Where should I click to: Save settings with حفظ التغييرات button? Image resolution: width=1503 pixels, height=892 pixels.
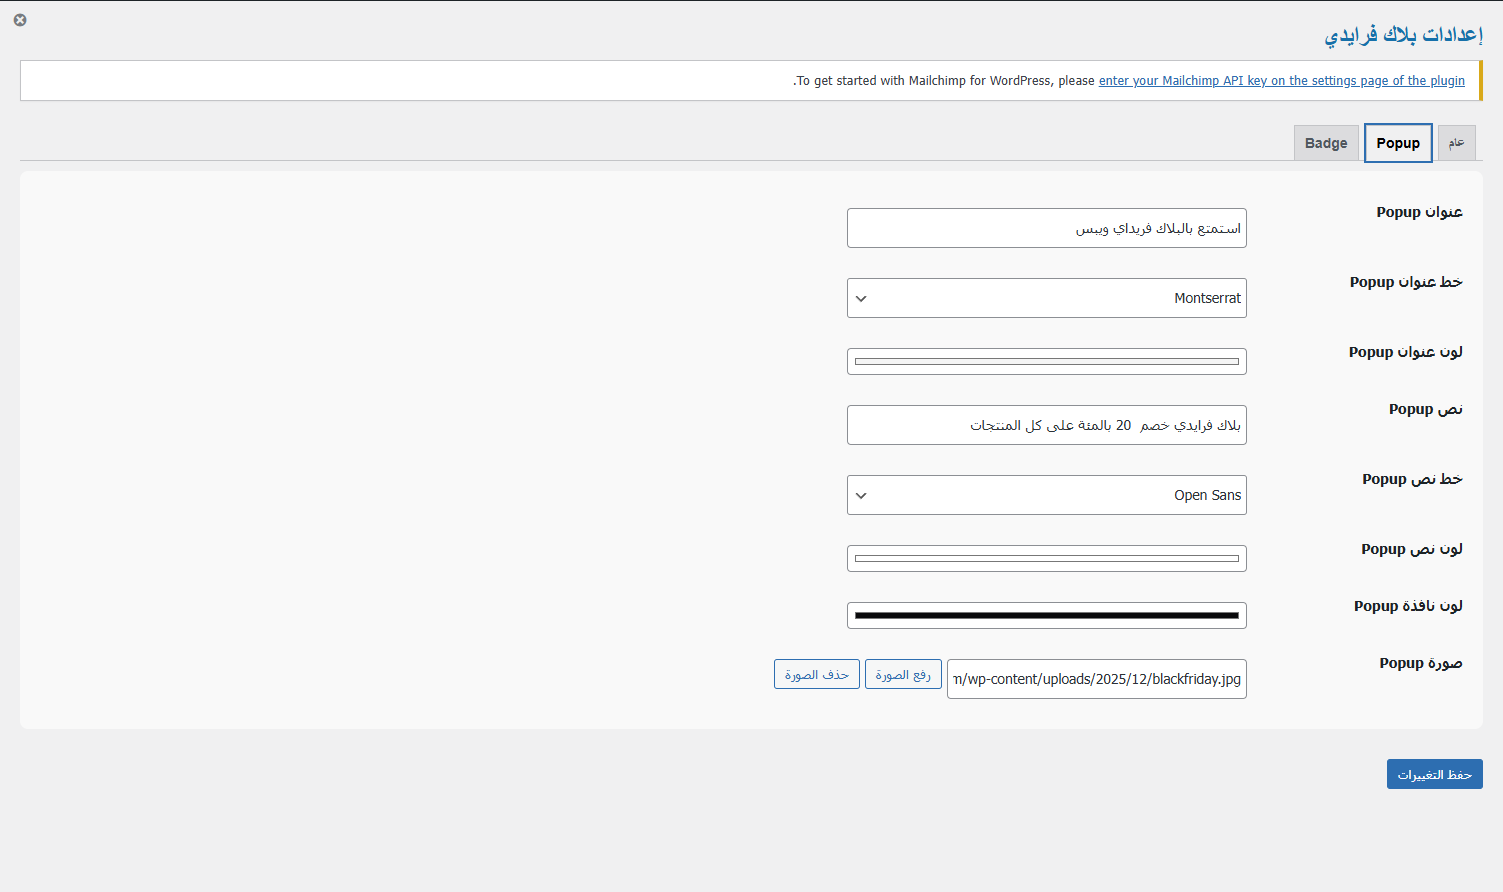[1434, 774]
